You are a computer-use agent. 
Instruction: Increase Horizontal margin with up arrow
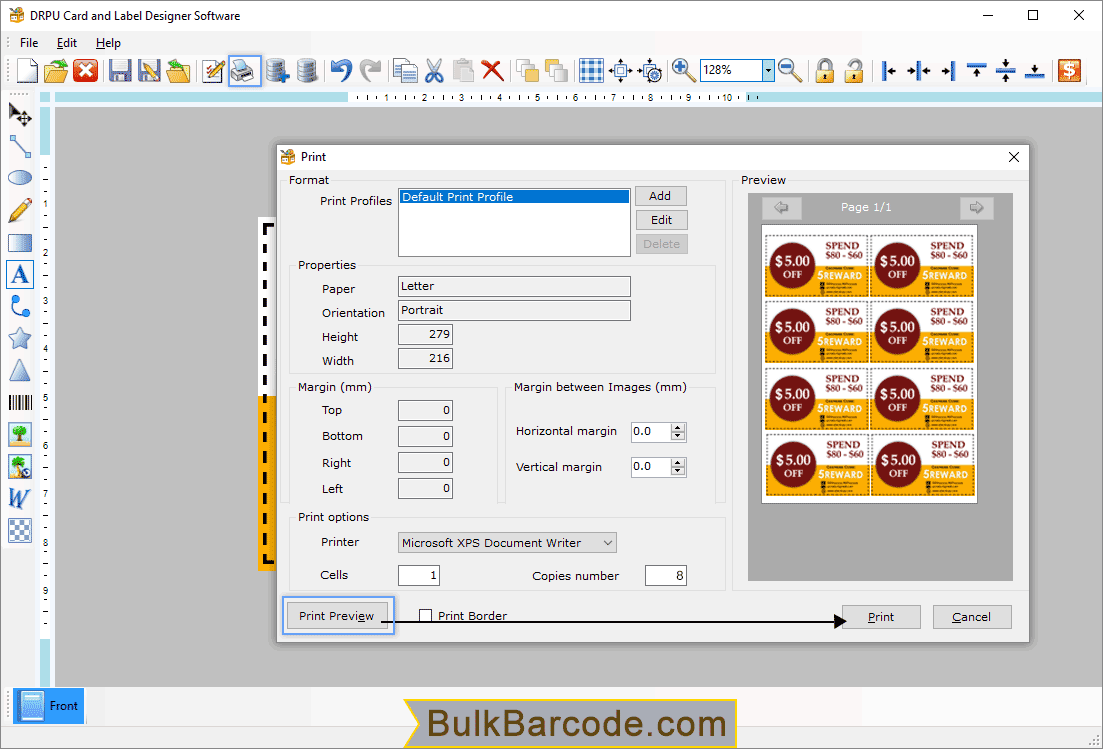pos(677,428)
